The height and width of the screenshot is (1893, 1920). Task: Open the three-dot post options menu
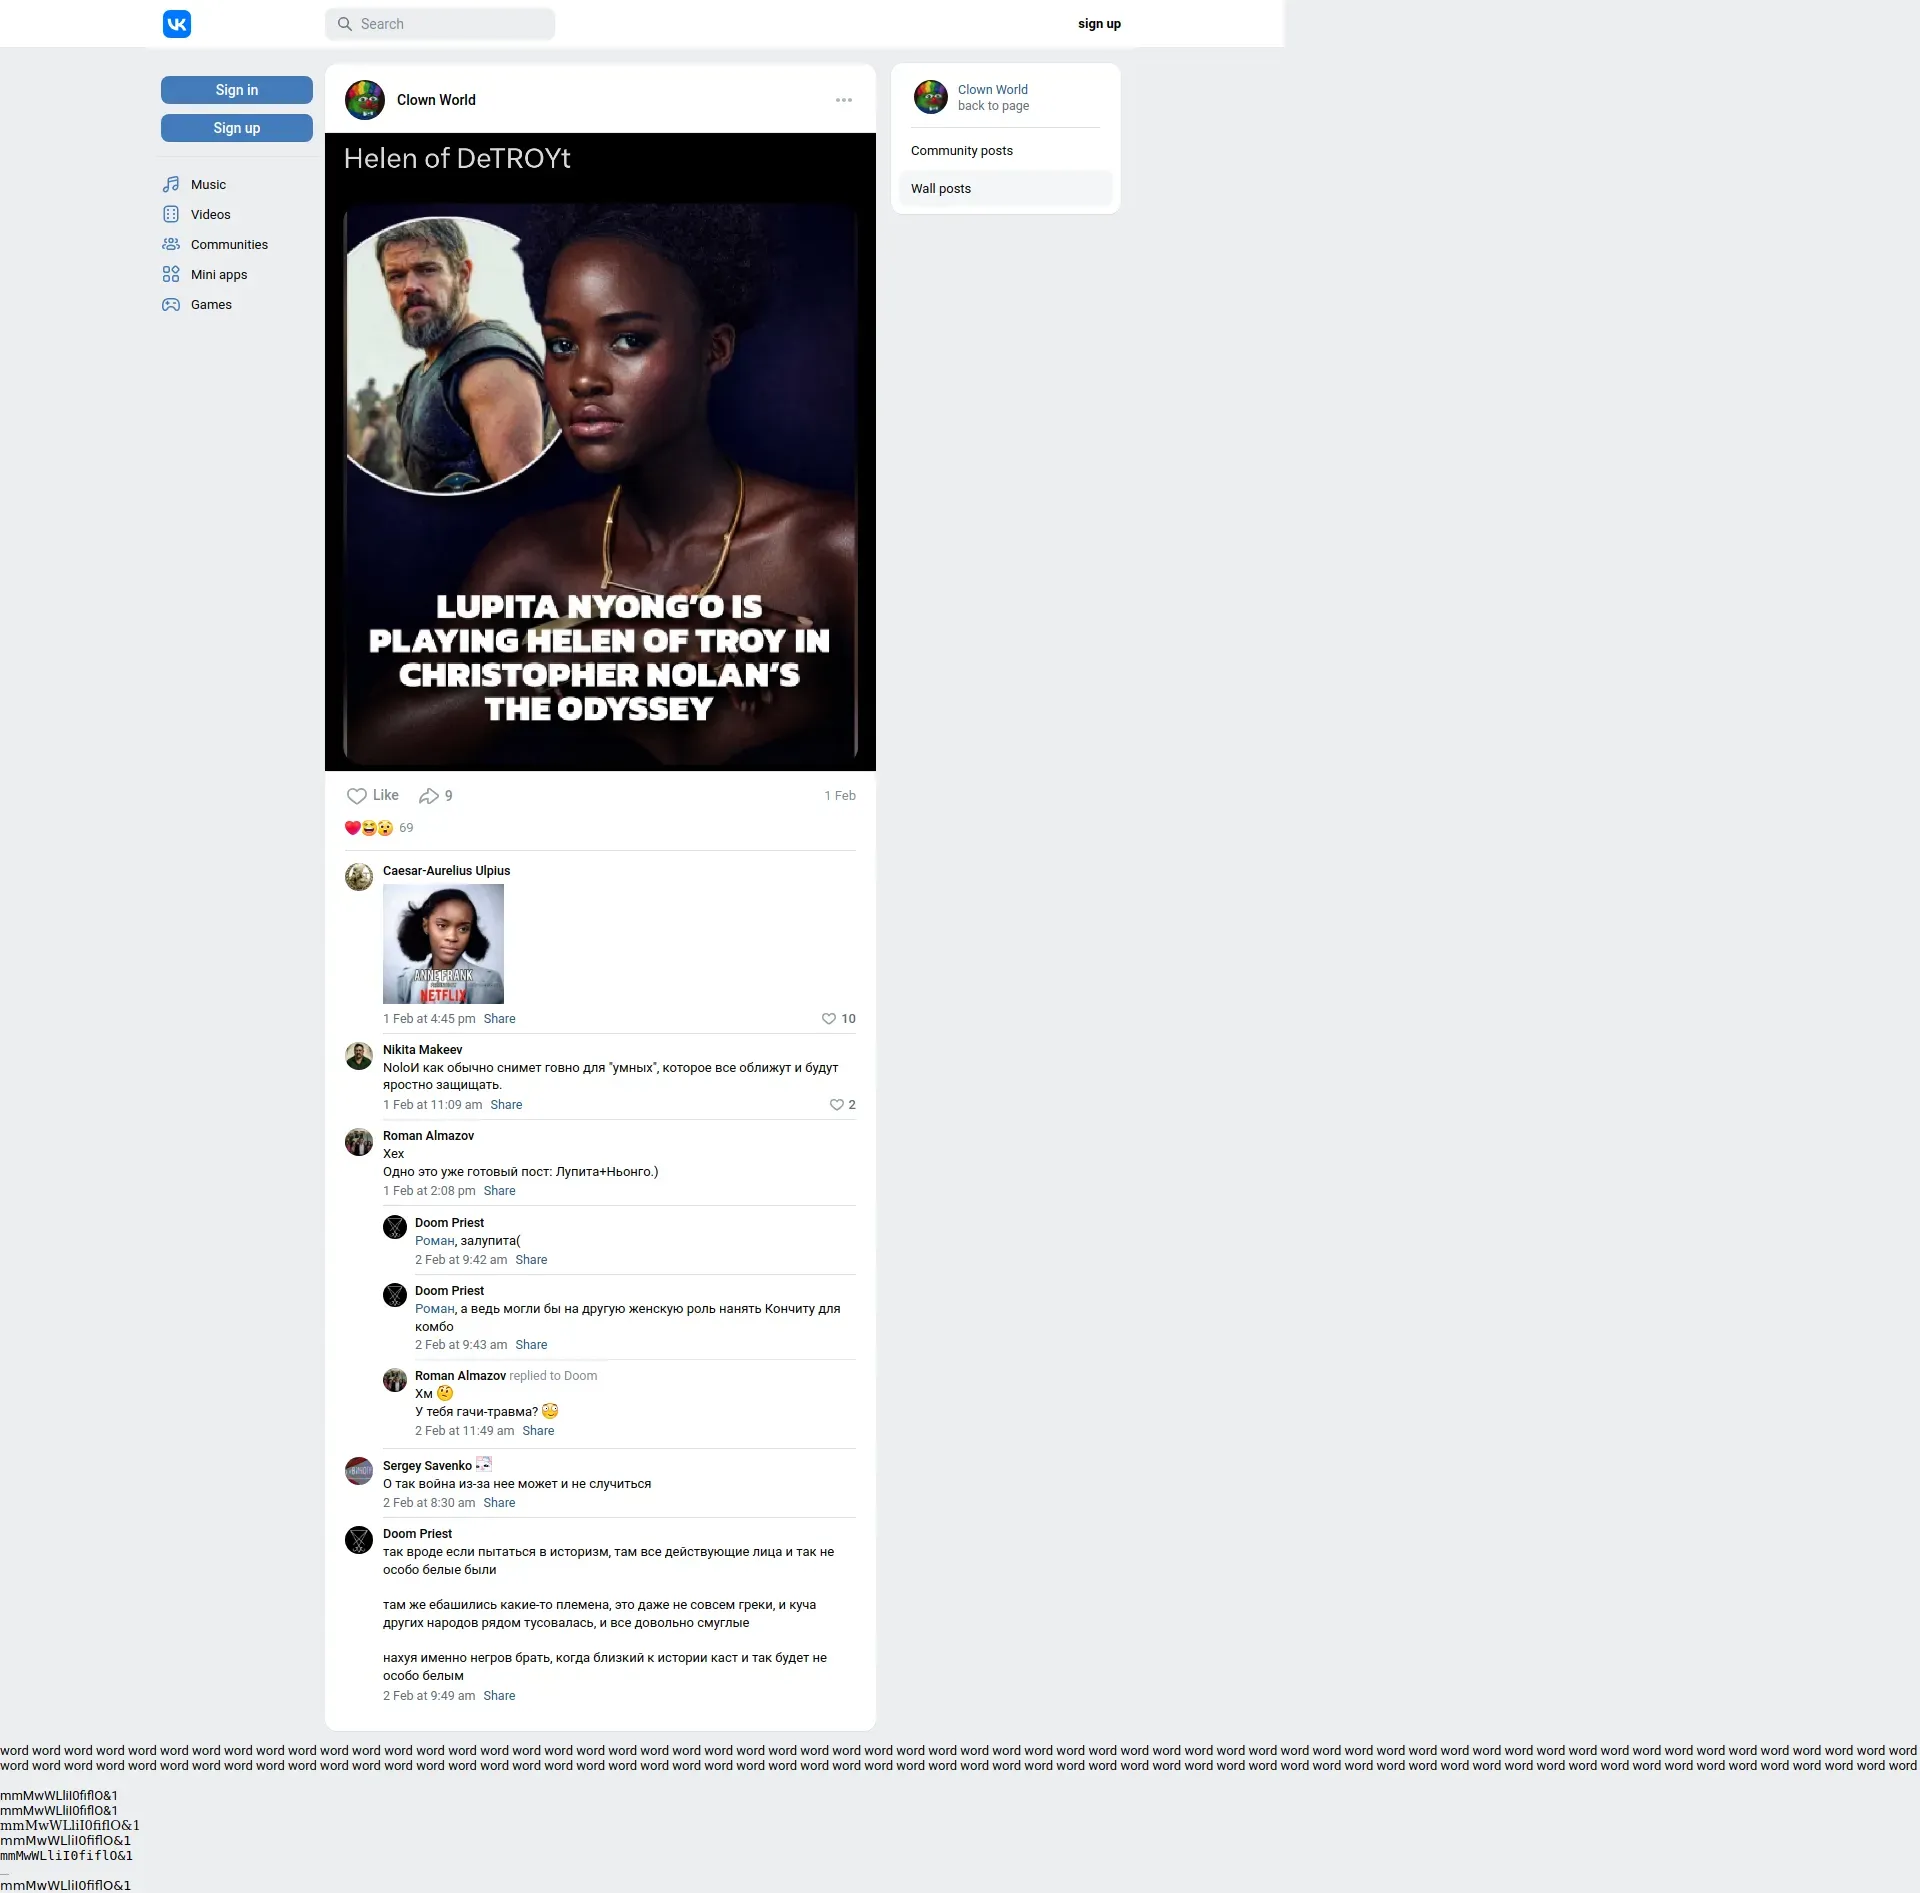click(844, 100)
